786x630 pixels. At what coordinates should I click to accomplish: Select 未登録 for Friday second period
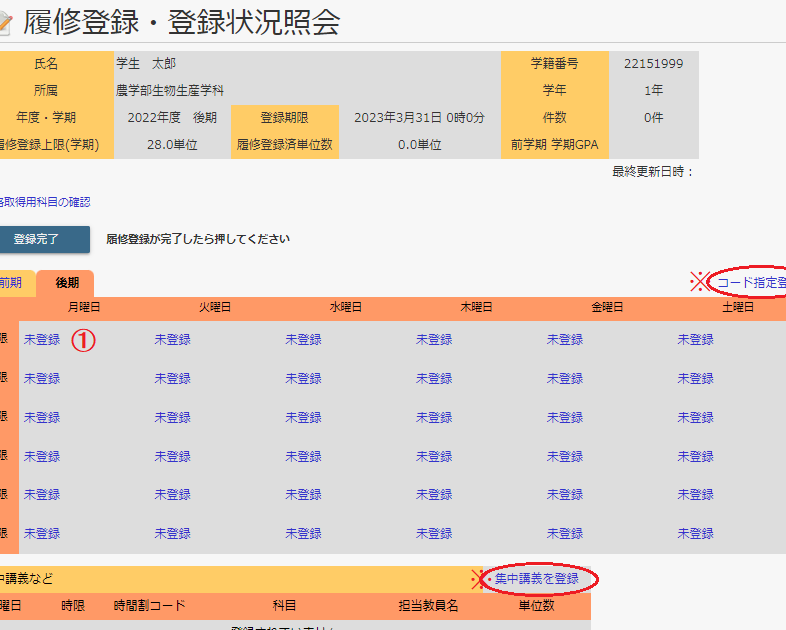coord(564,379)
